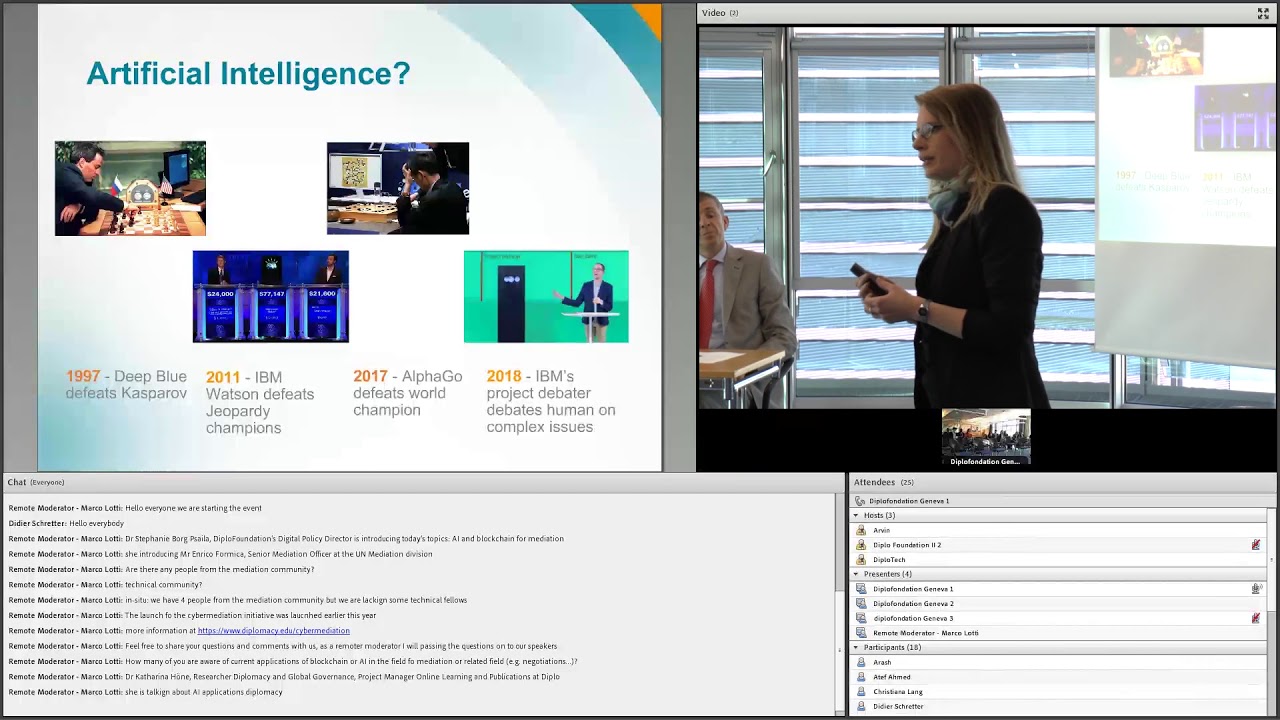Collapse the Presenters (4) group

coord(856,574)
